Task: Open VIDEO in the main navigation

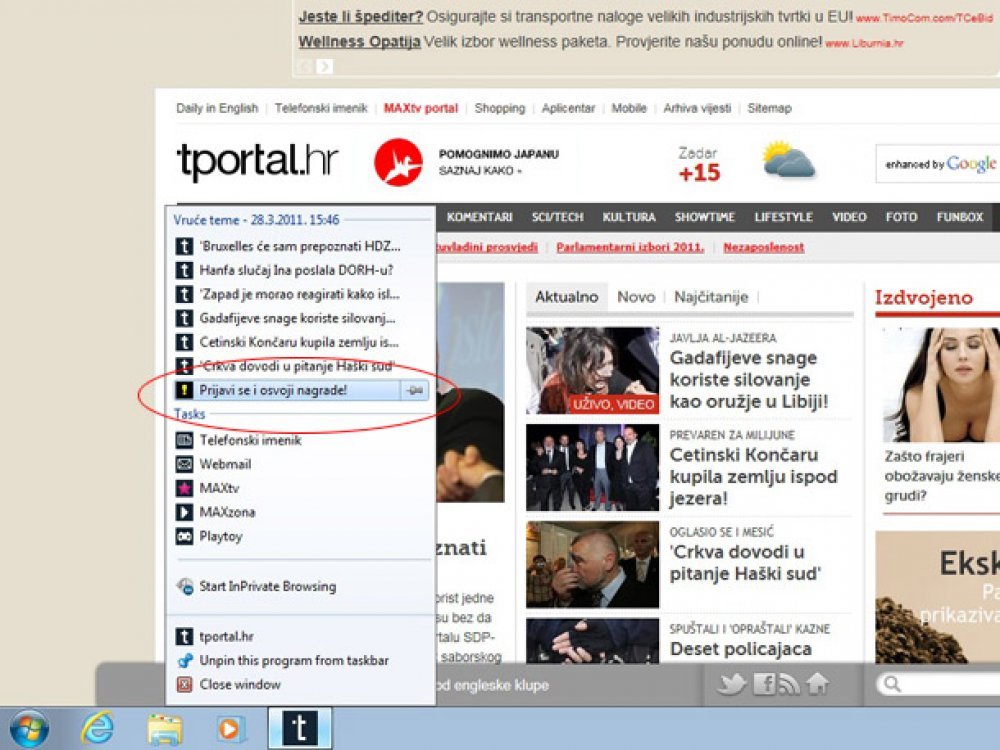Action: (x=849, y=217)
